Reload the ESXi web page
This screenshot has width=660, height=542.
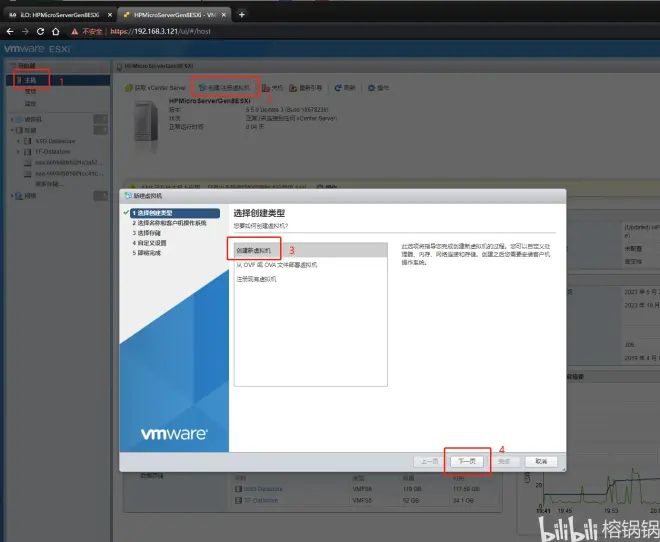click(40, 31)
